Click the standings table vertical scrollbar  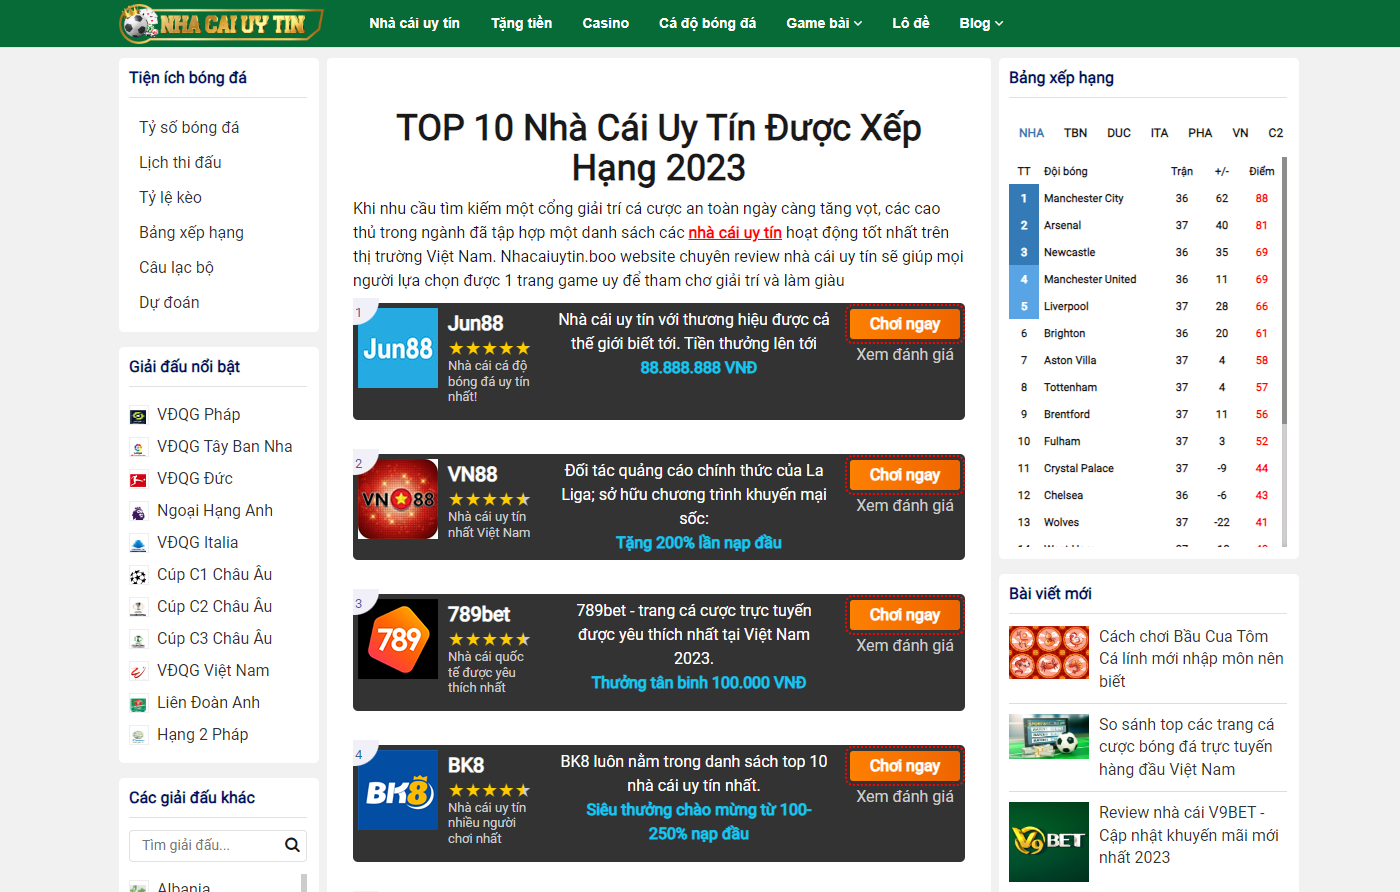click(1284, 290)
